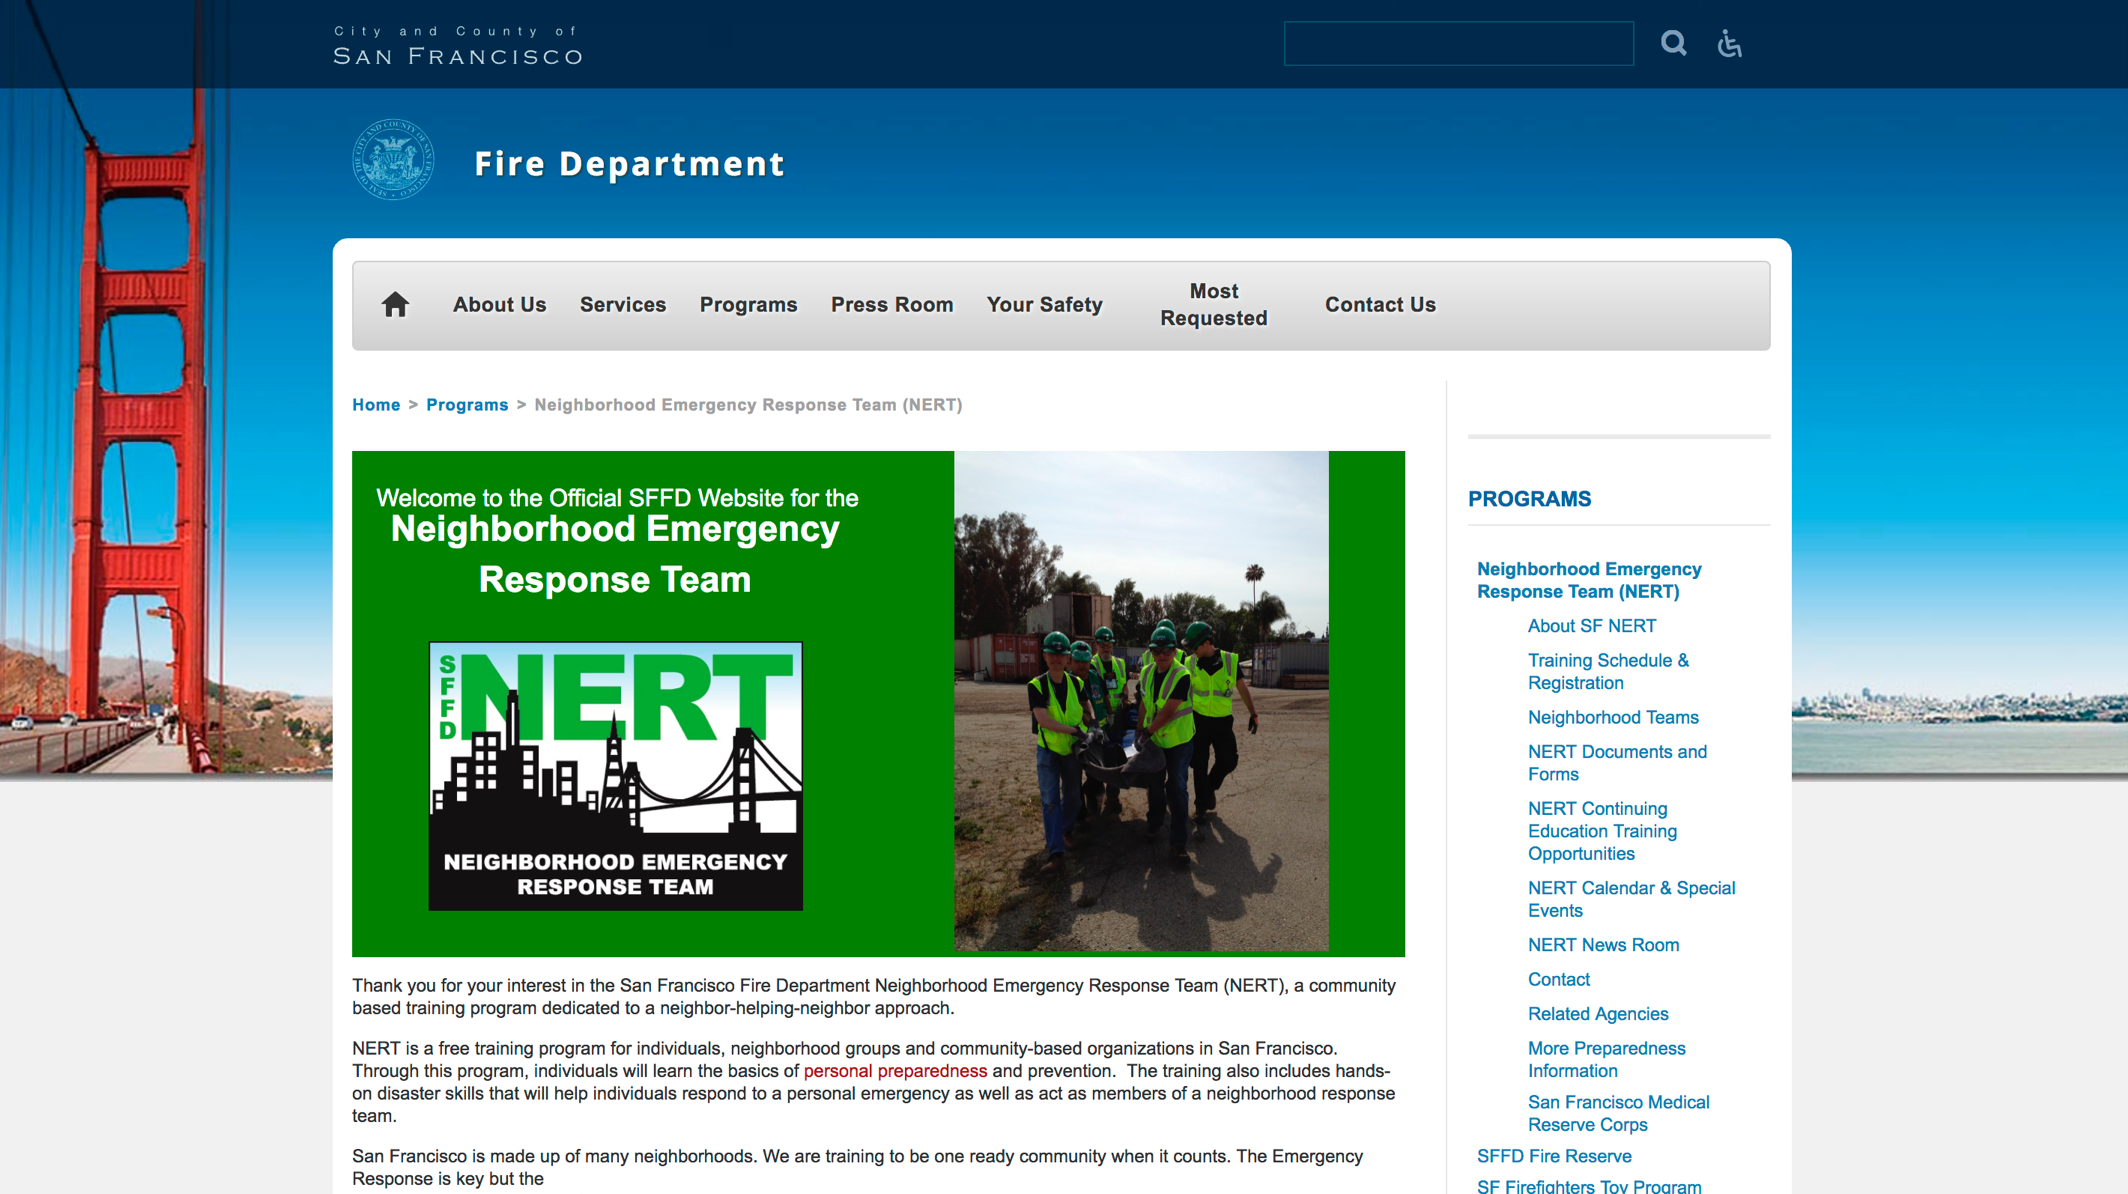Click the San Francisco city seal logo

[393, 160]
